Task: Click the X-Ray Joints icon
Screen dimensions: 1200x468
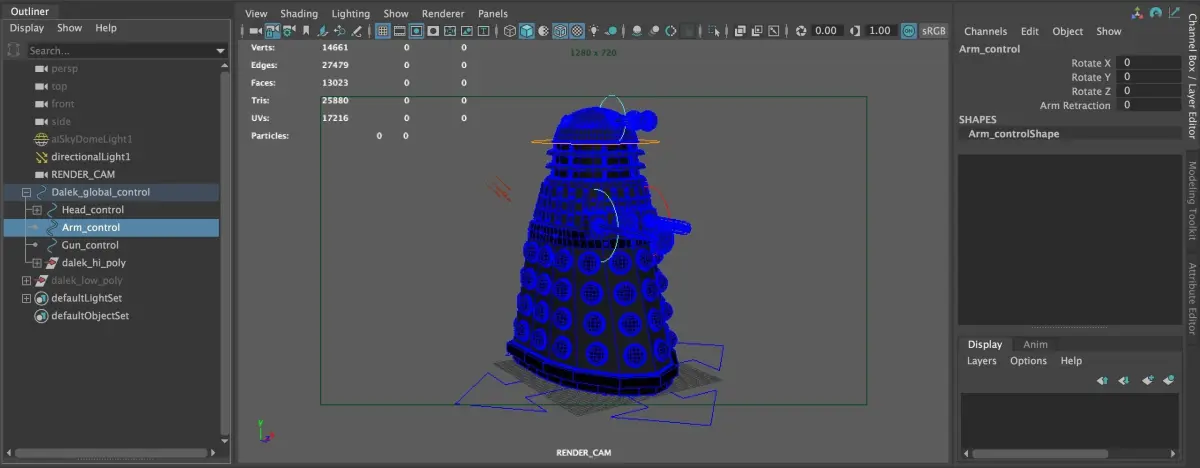Action: click(773, 31)
